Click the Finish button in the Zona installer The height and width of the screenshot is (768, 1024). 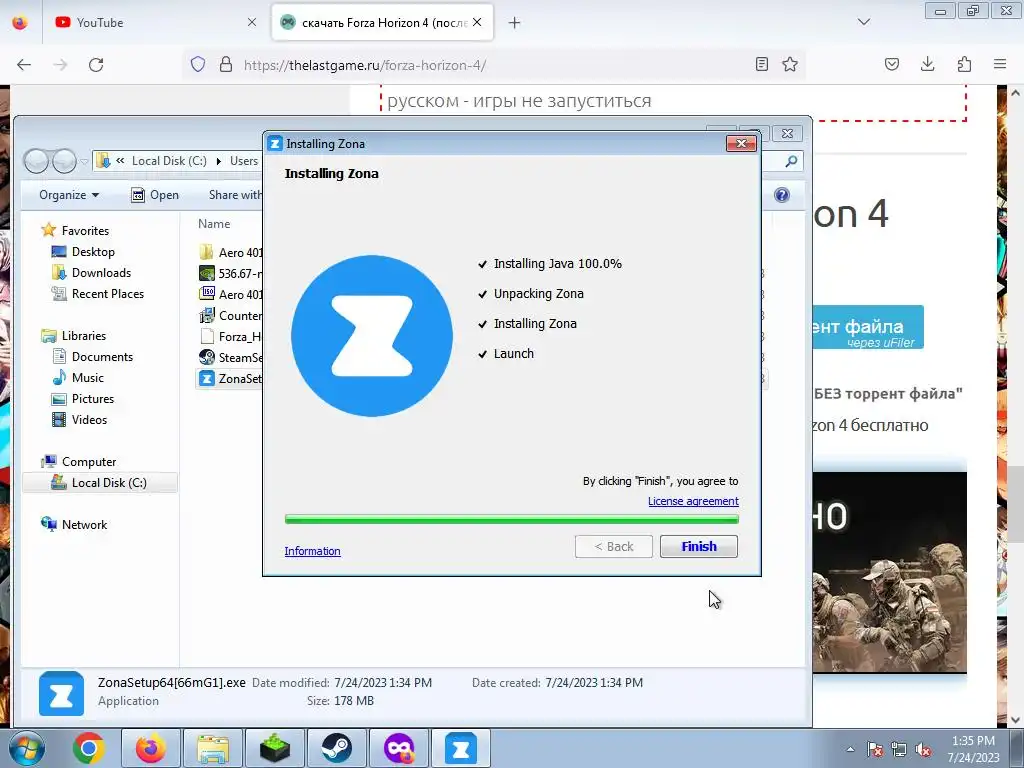coord(699,547)
